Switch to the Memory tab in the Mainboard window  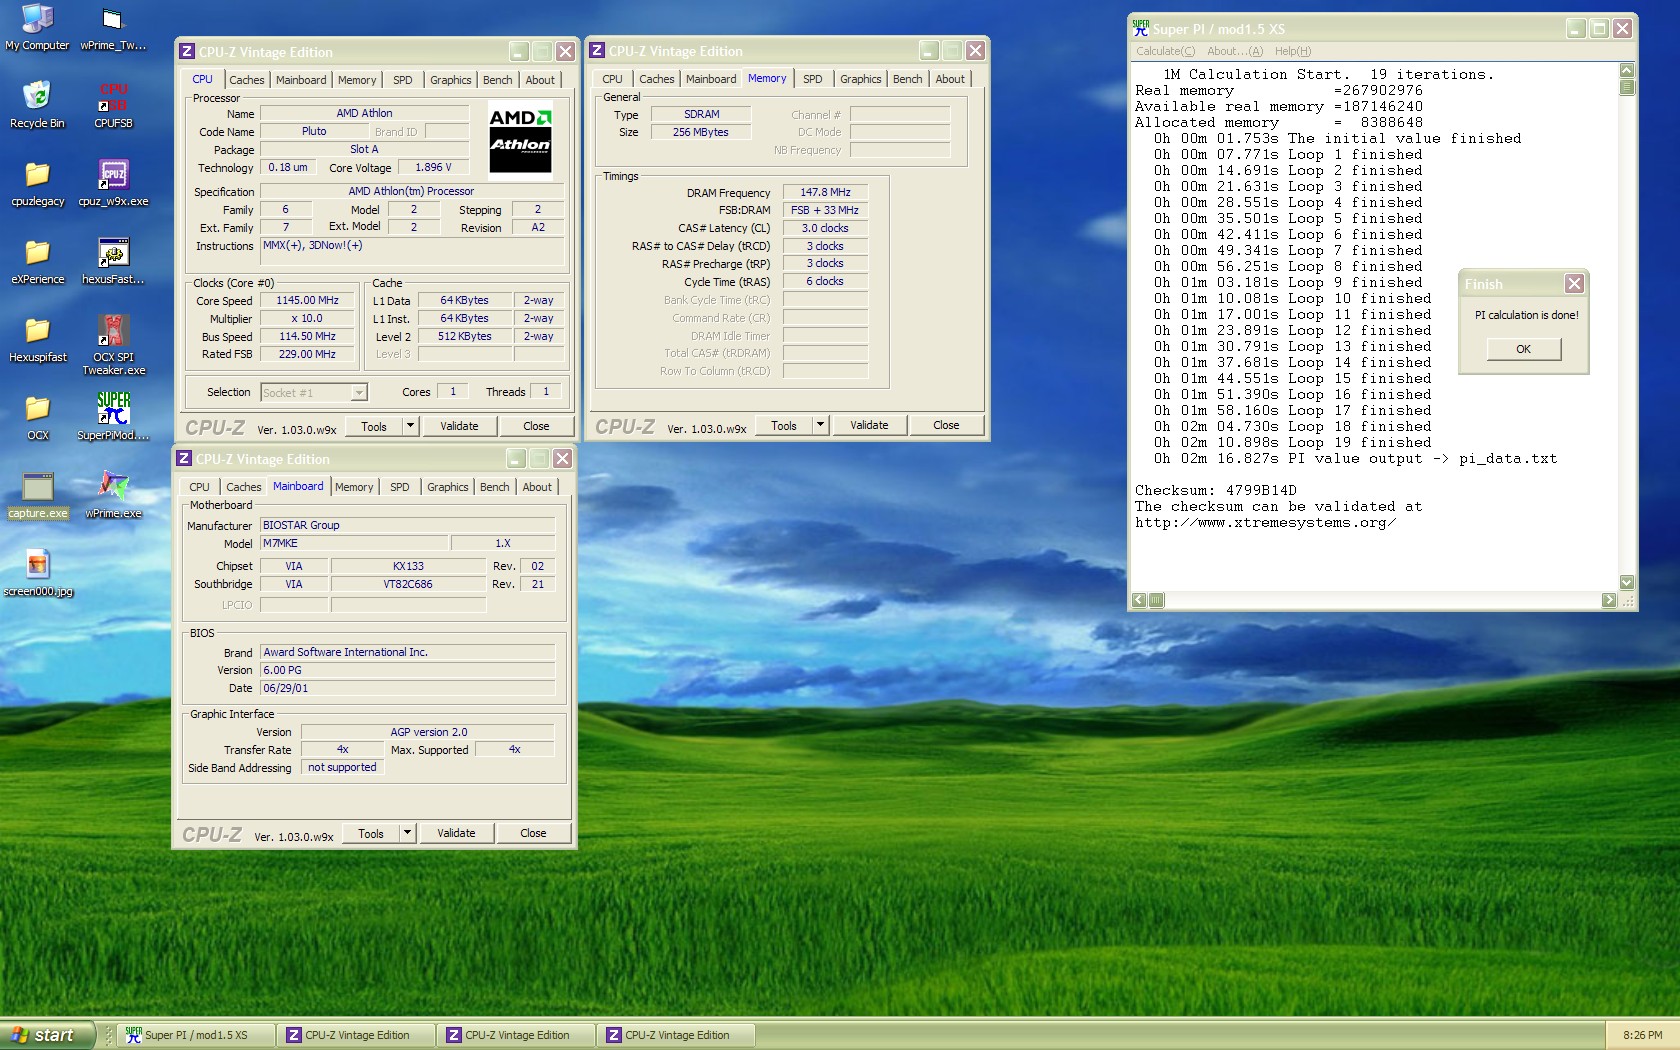tap(353, 487)
